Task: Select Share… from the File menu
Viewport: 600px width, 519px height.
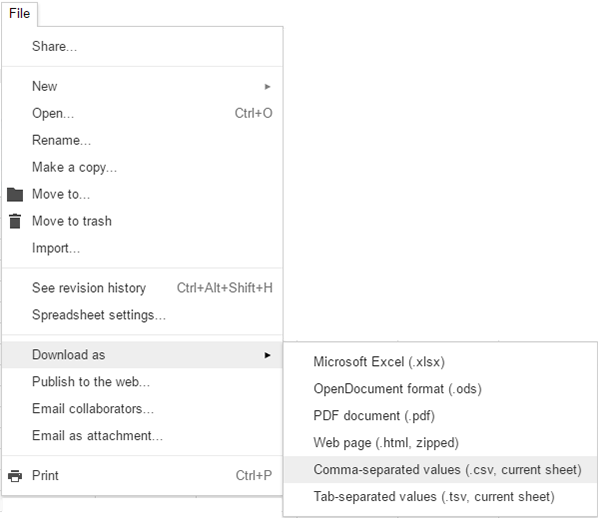Action: pyautogui.click(x=55, y=46)
